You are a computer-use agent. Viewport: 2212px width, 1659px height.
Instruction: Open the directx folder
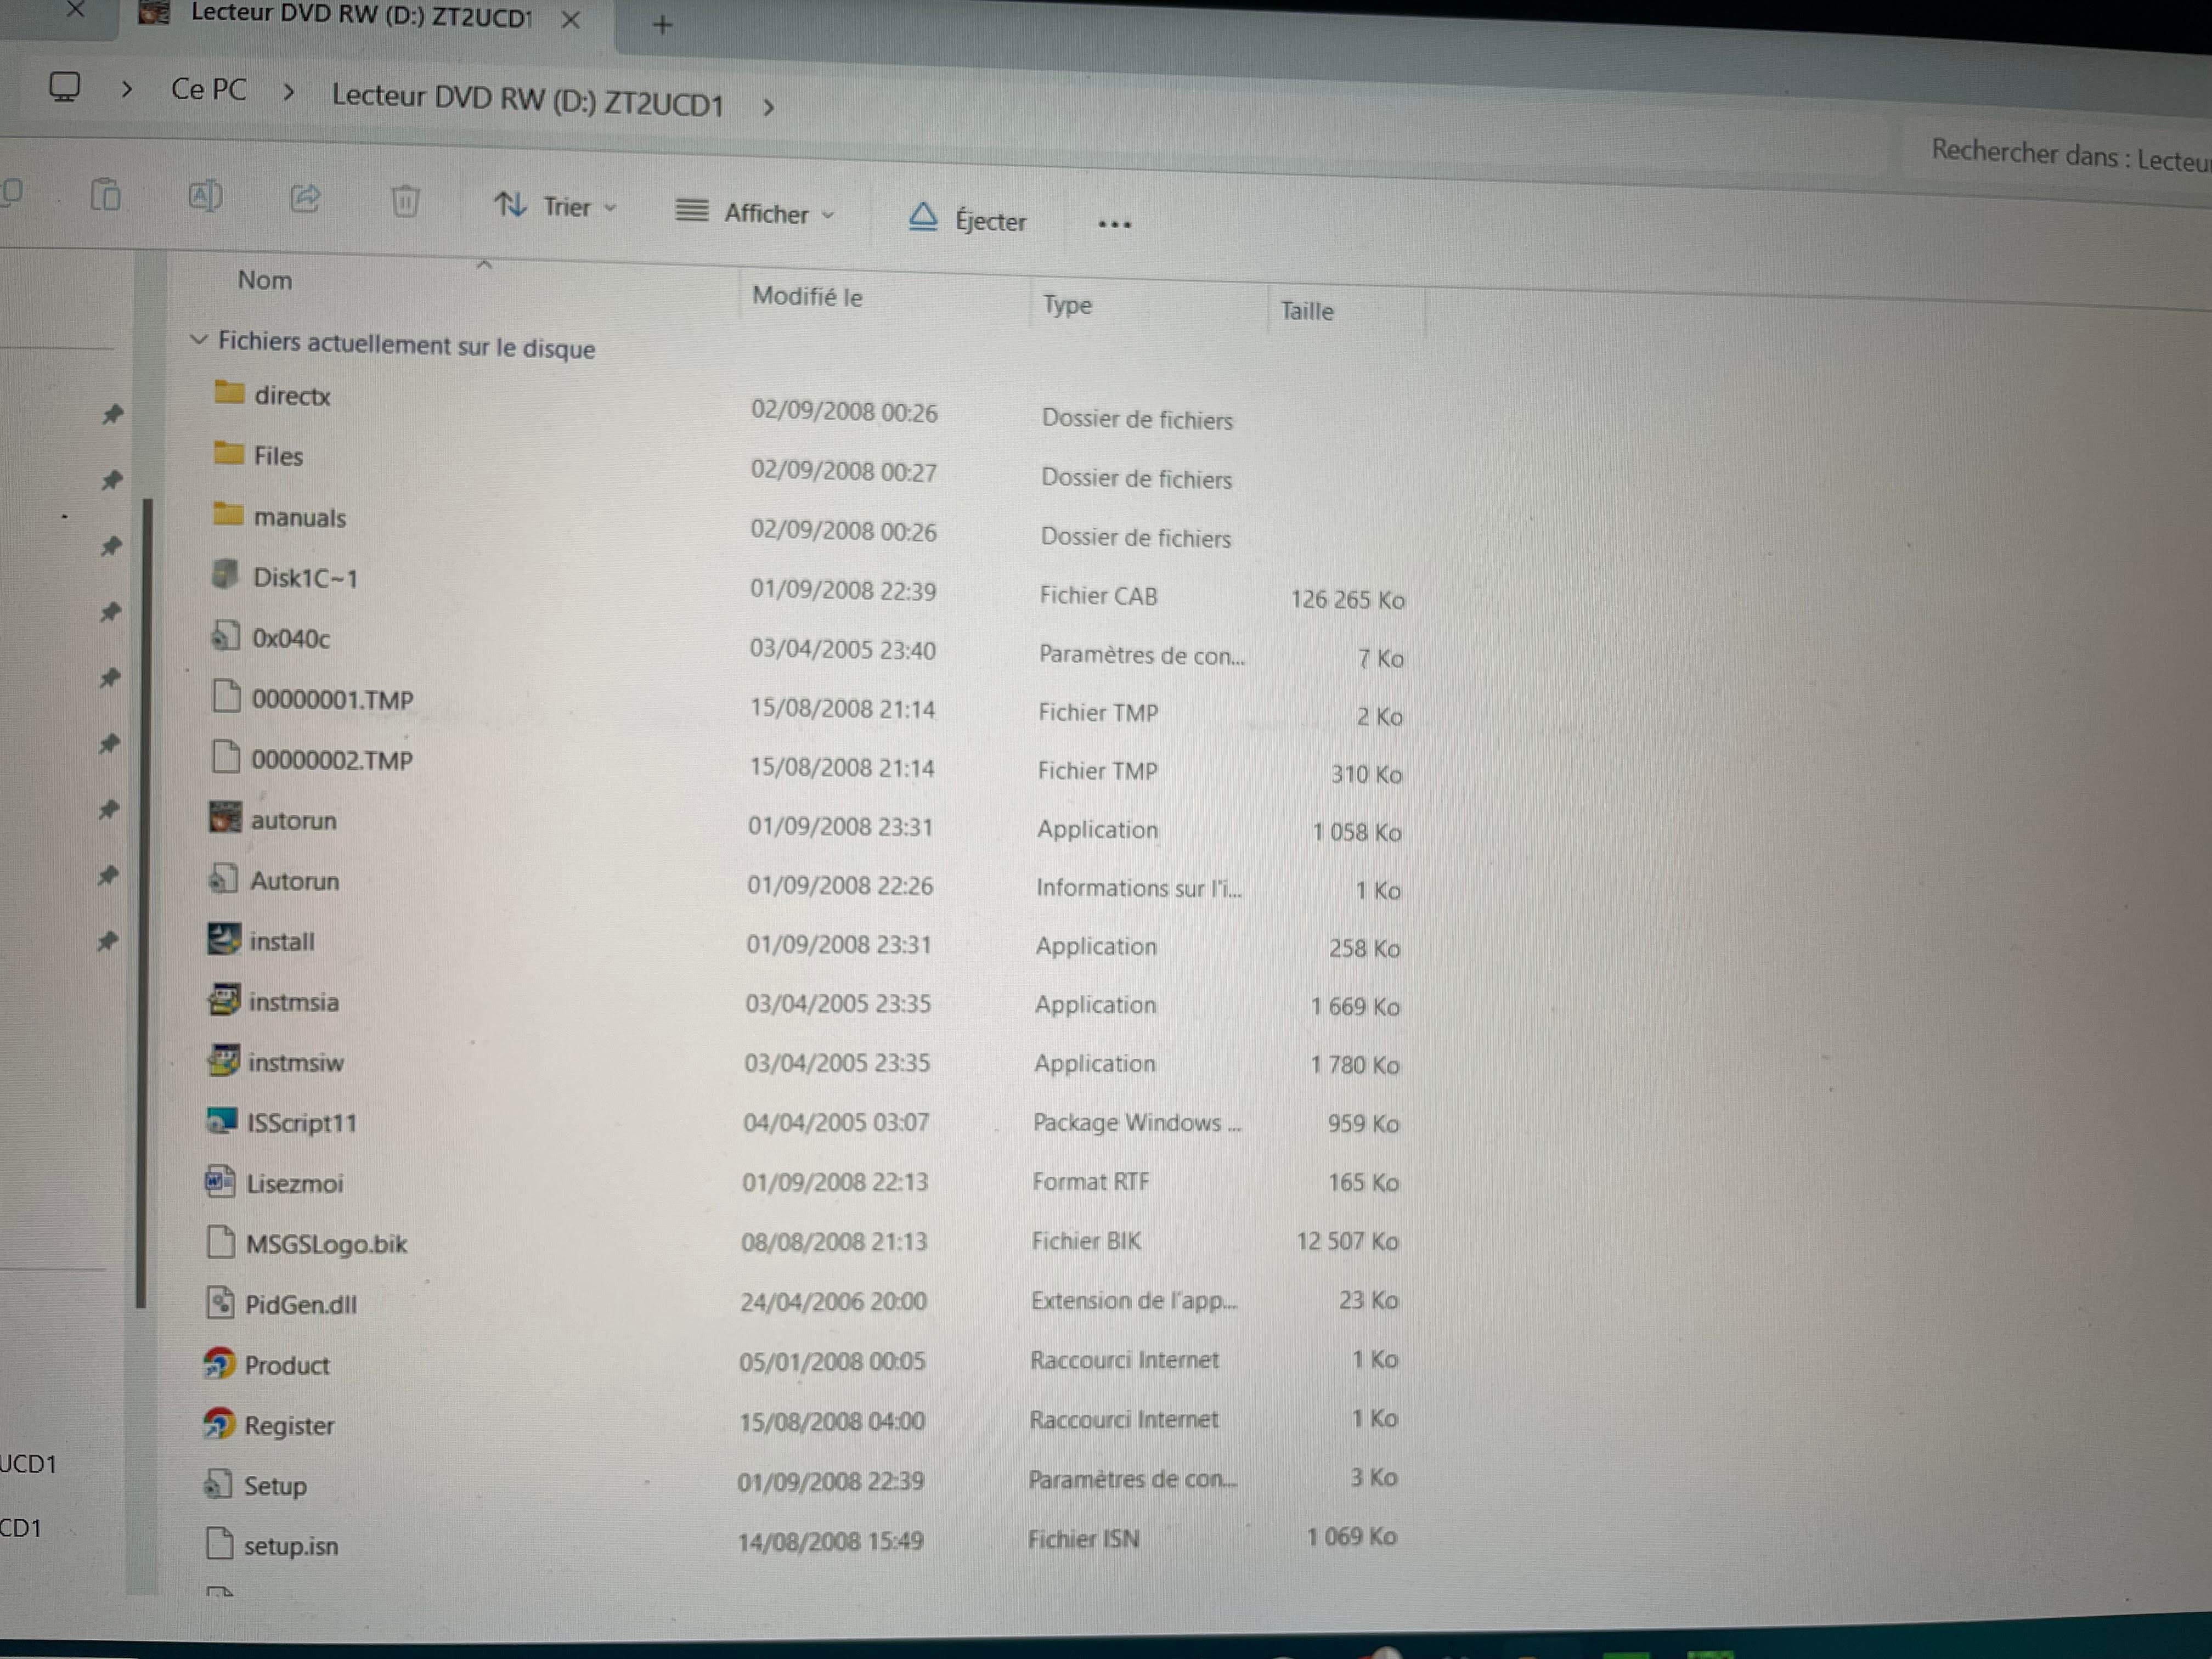(x=291, y=396)
